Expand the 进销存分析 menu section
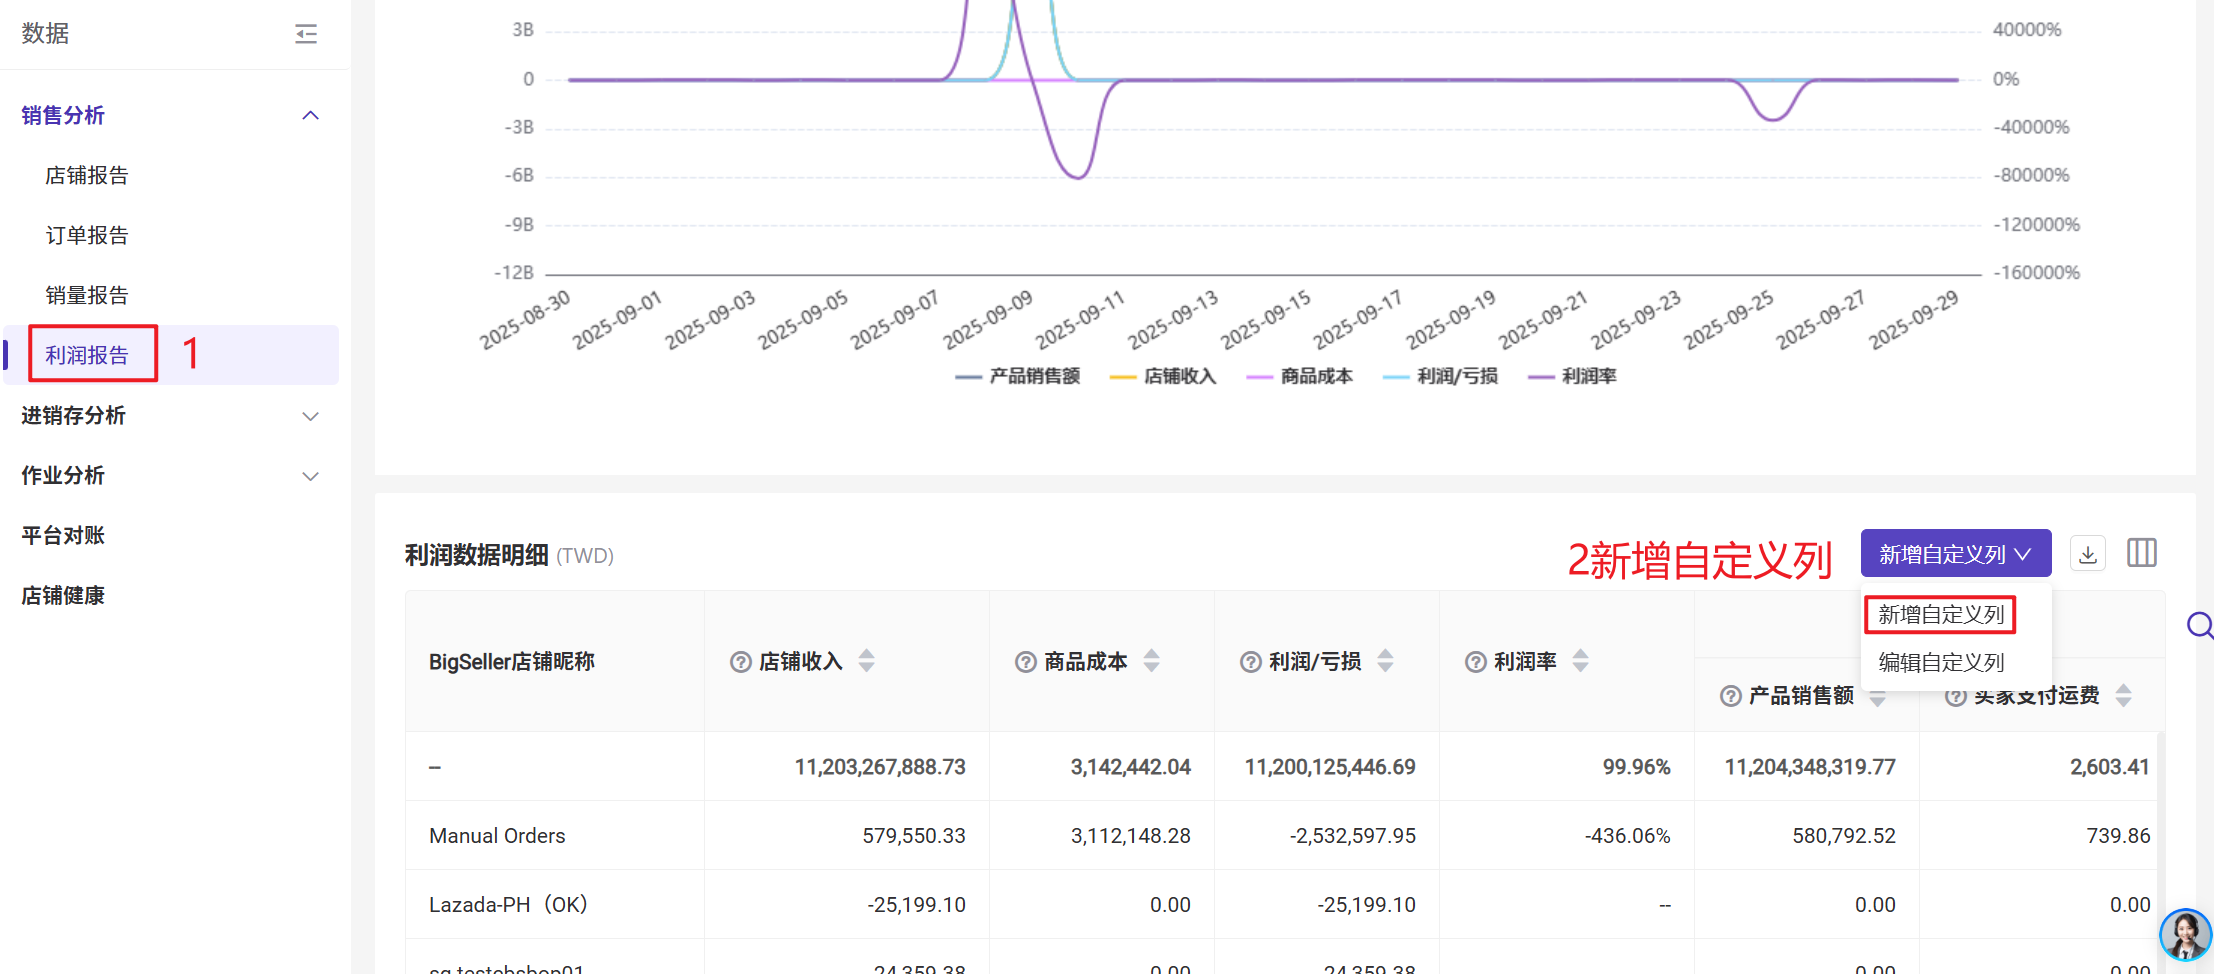This screenshot has width=2214, height=974. (x=310, y=416)
